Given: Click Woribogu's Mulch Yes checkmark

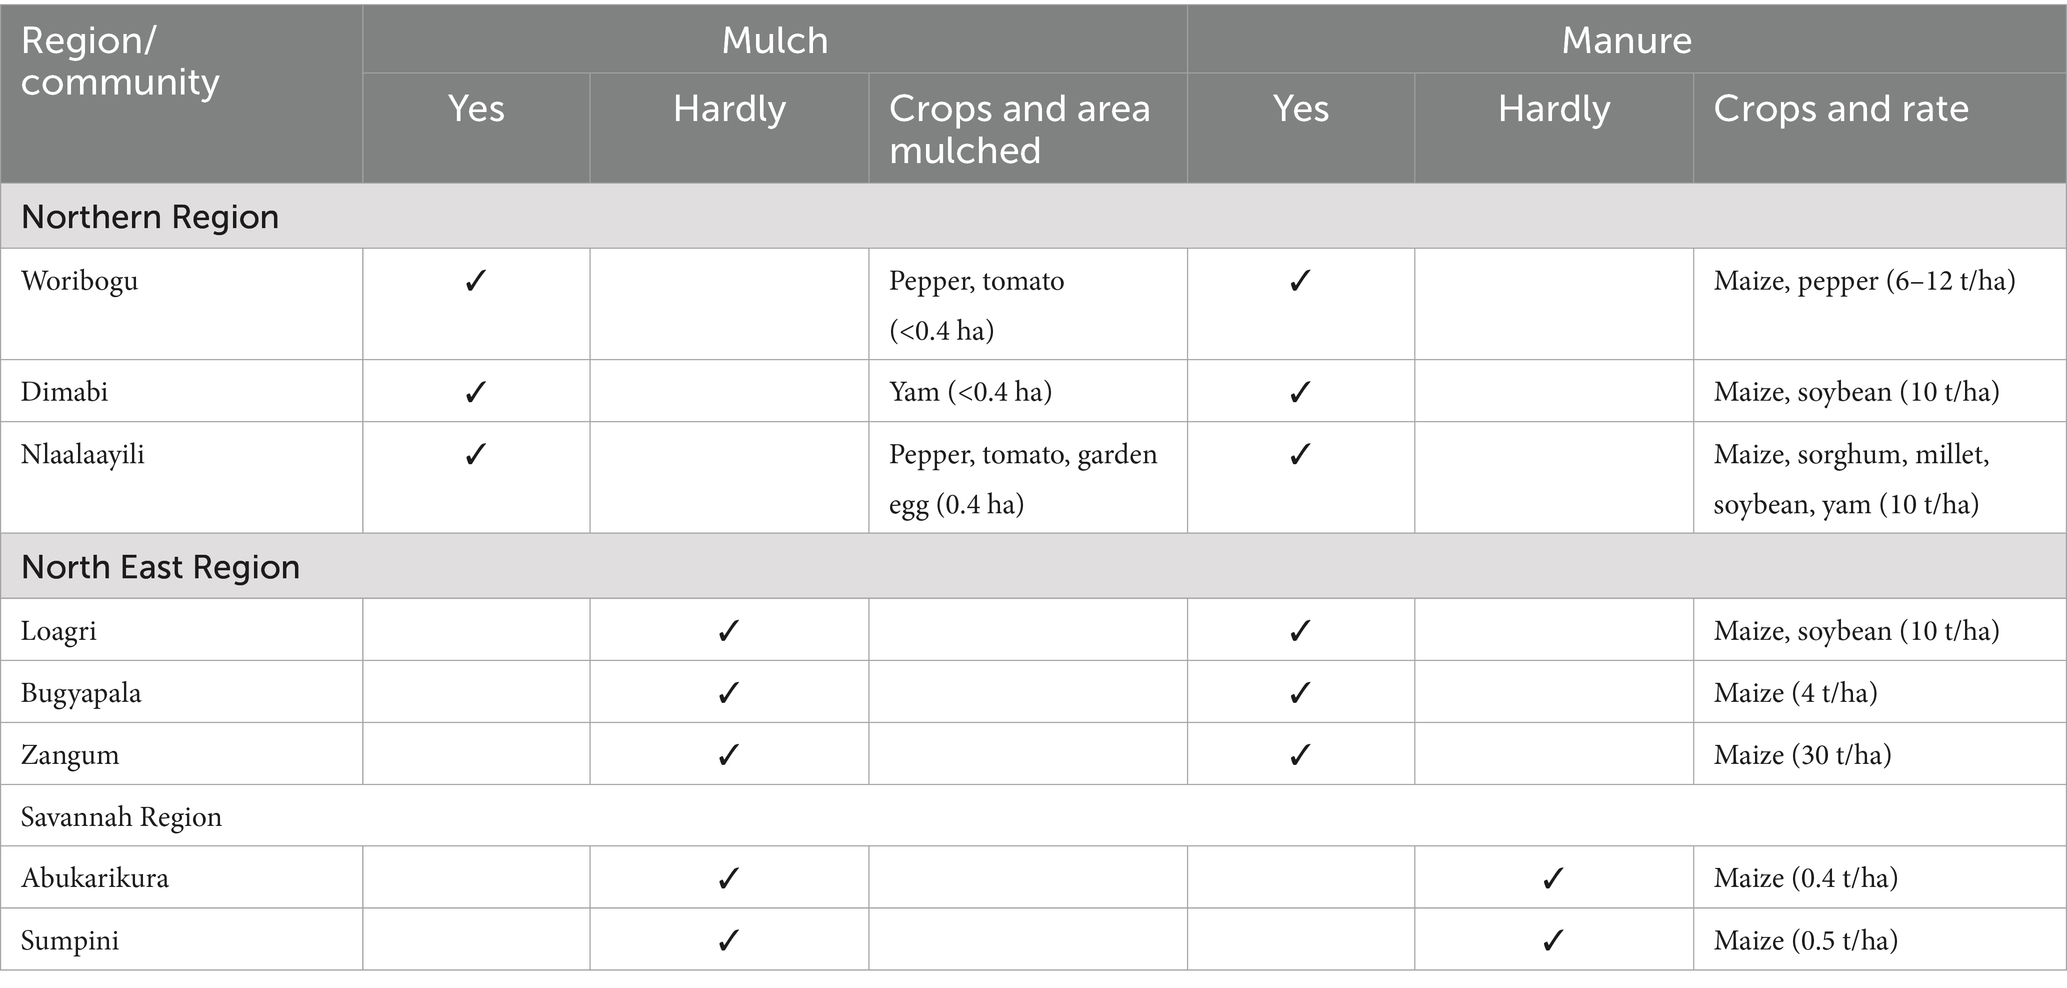Looking at the screenshot, I should pos(475,282).
